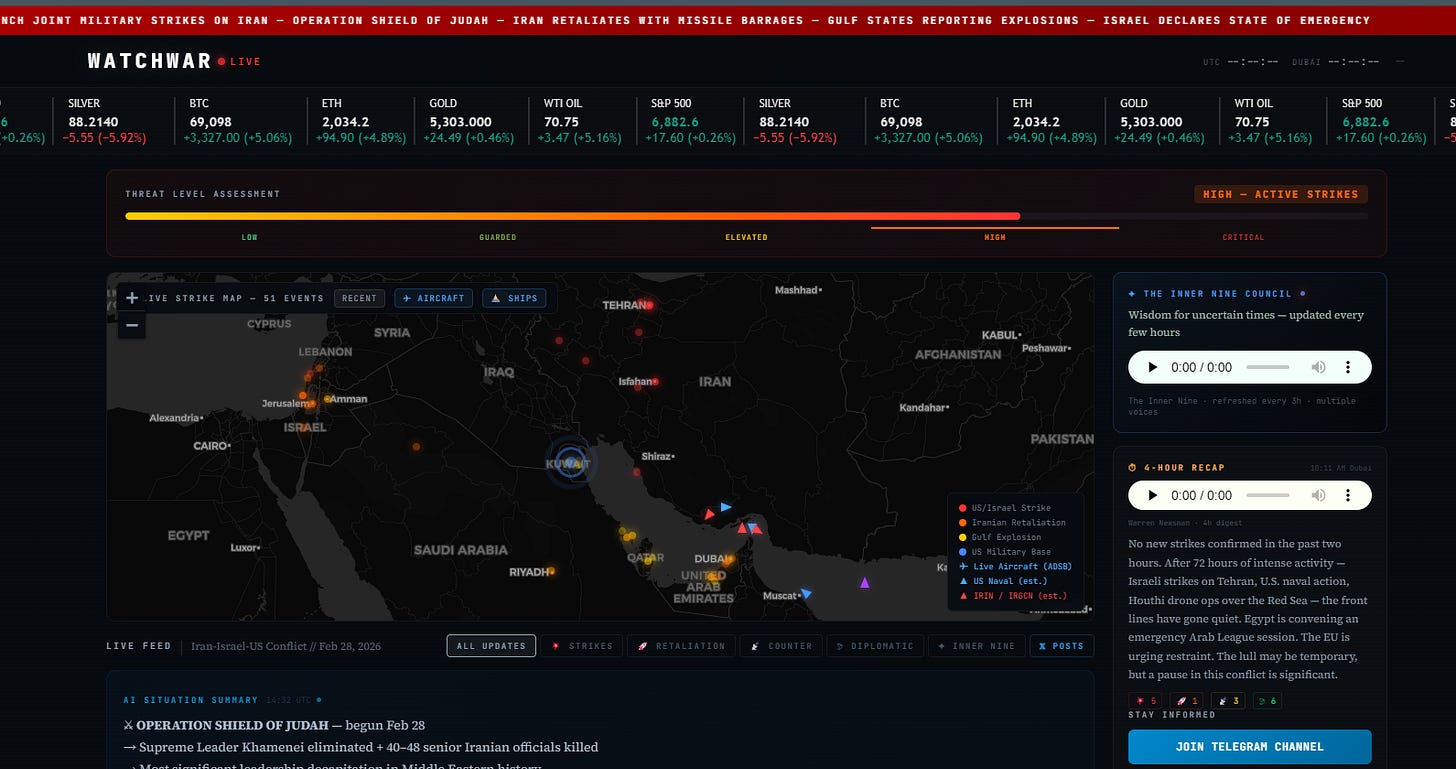
Task: Click the 'Iran-Israel-US Conflict // Feb 28, 2026' text
Action: coord(286,646)
